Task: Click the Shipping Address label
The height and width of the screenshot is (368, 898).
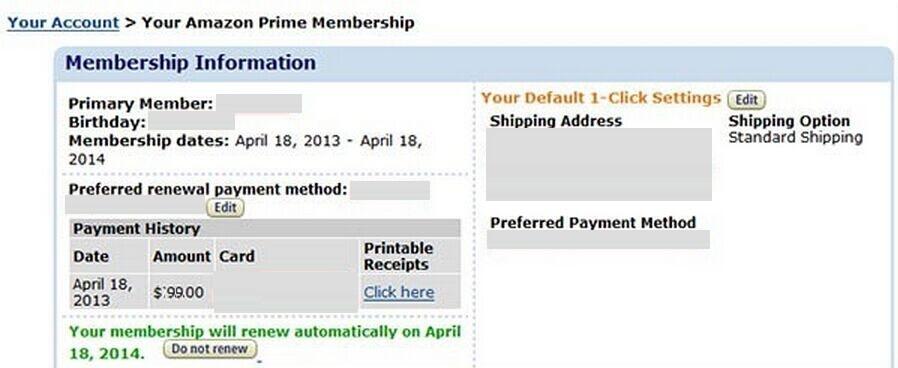Action: pos(556,121)
